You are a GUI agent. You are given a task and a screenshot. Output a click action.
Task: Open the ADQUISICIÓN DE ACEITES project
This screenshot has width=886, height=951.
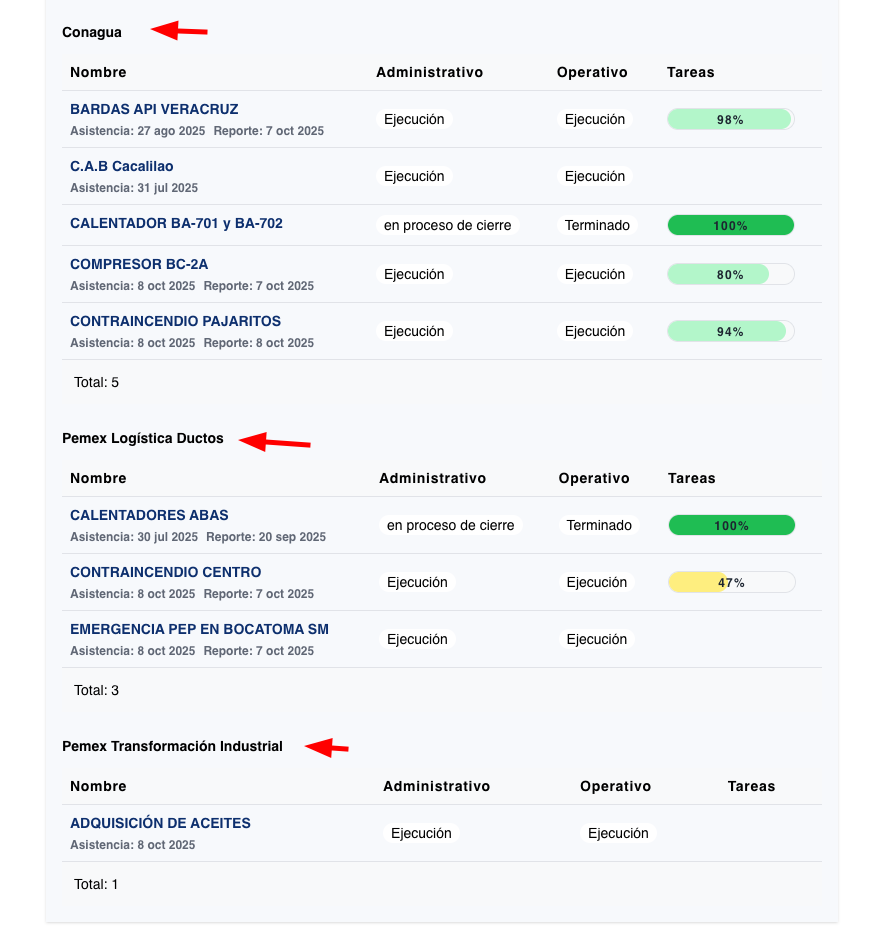click(x=160, y=822)
